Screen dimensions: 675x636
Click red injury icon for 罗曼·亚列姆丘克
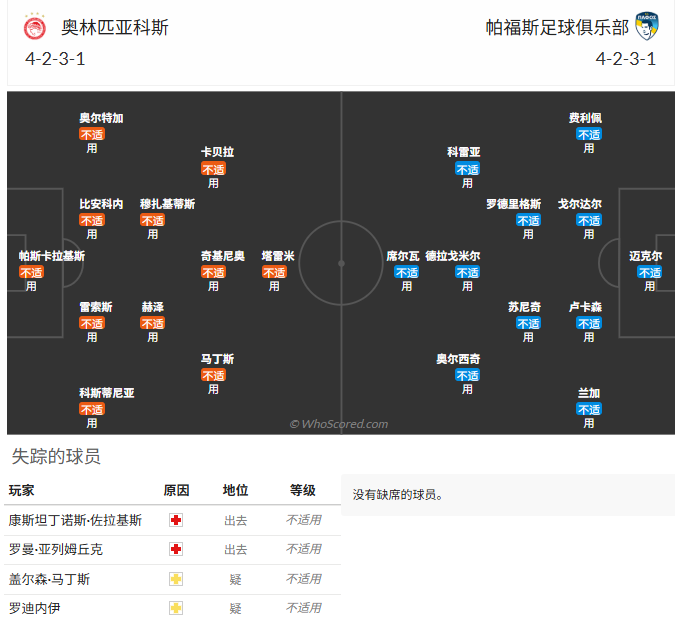176,549
